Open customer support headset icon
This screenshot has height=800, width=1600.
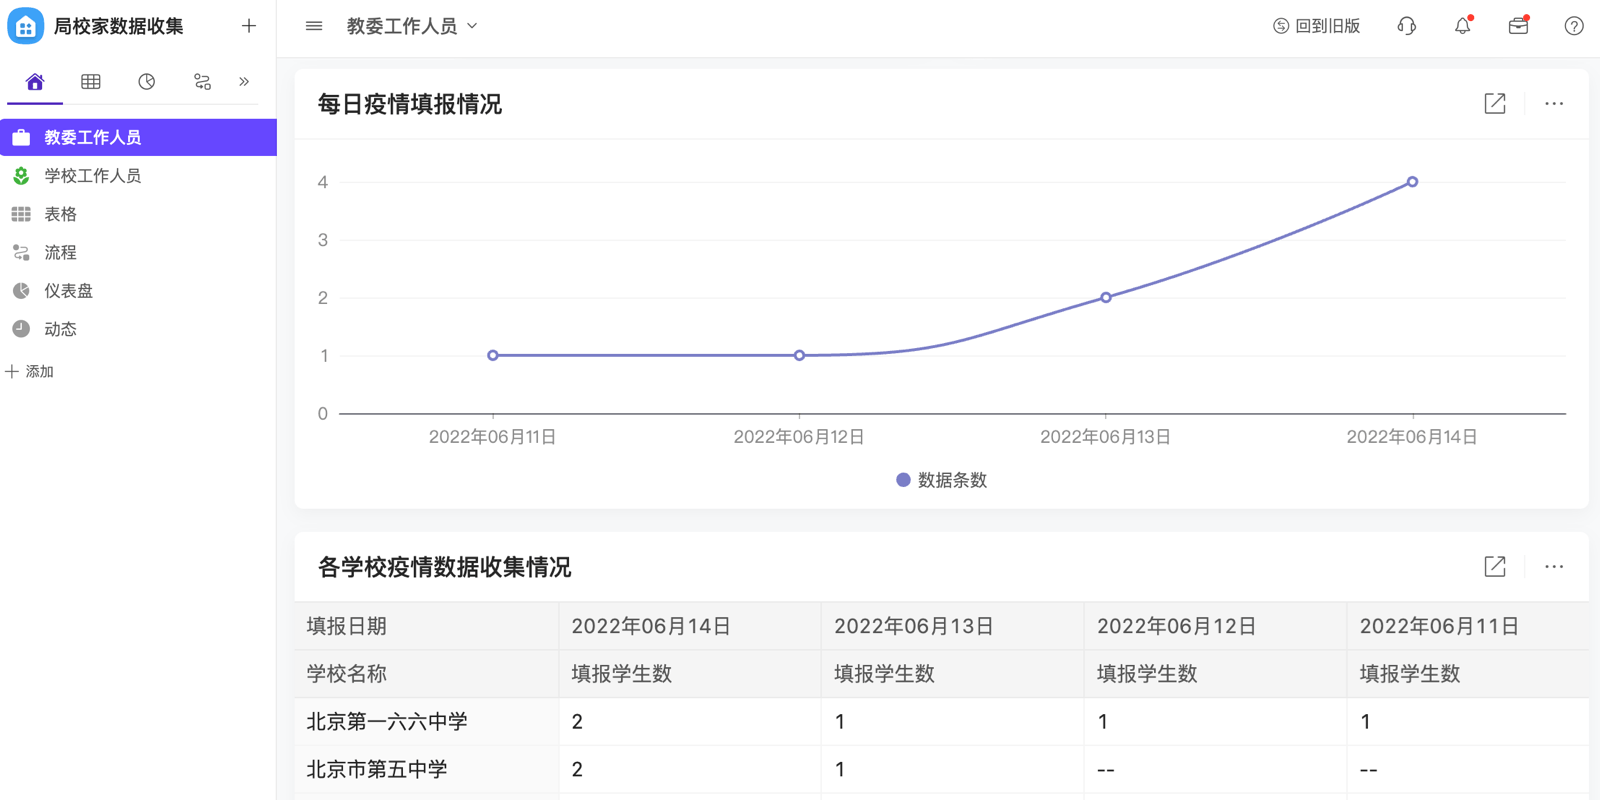pos(1406,26)
